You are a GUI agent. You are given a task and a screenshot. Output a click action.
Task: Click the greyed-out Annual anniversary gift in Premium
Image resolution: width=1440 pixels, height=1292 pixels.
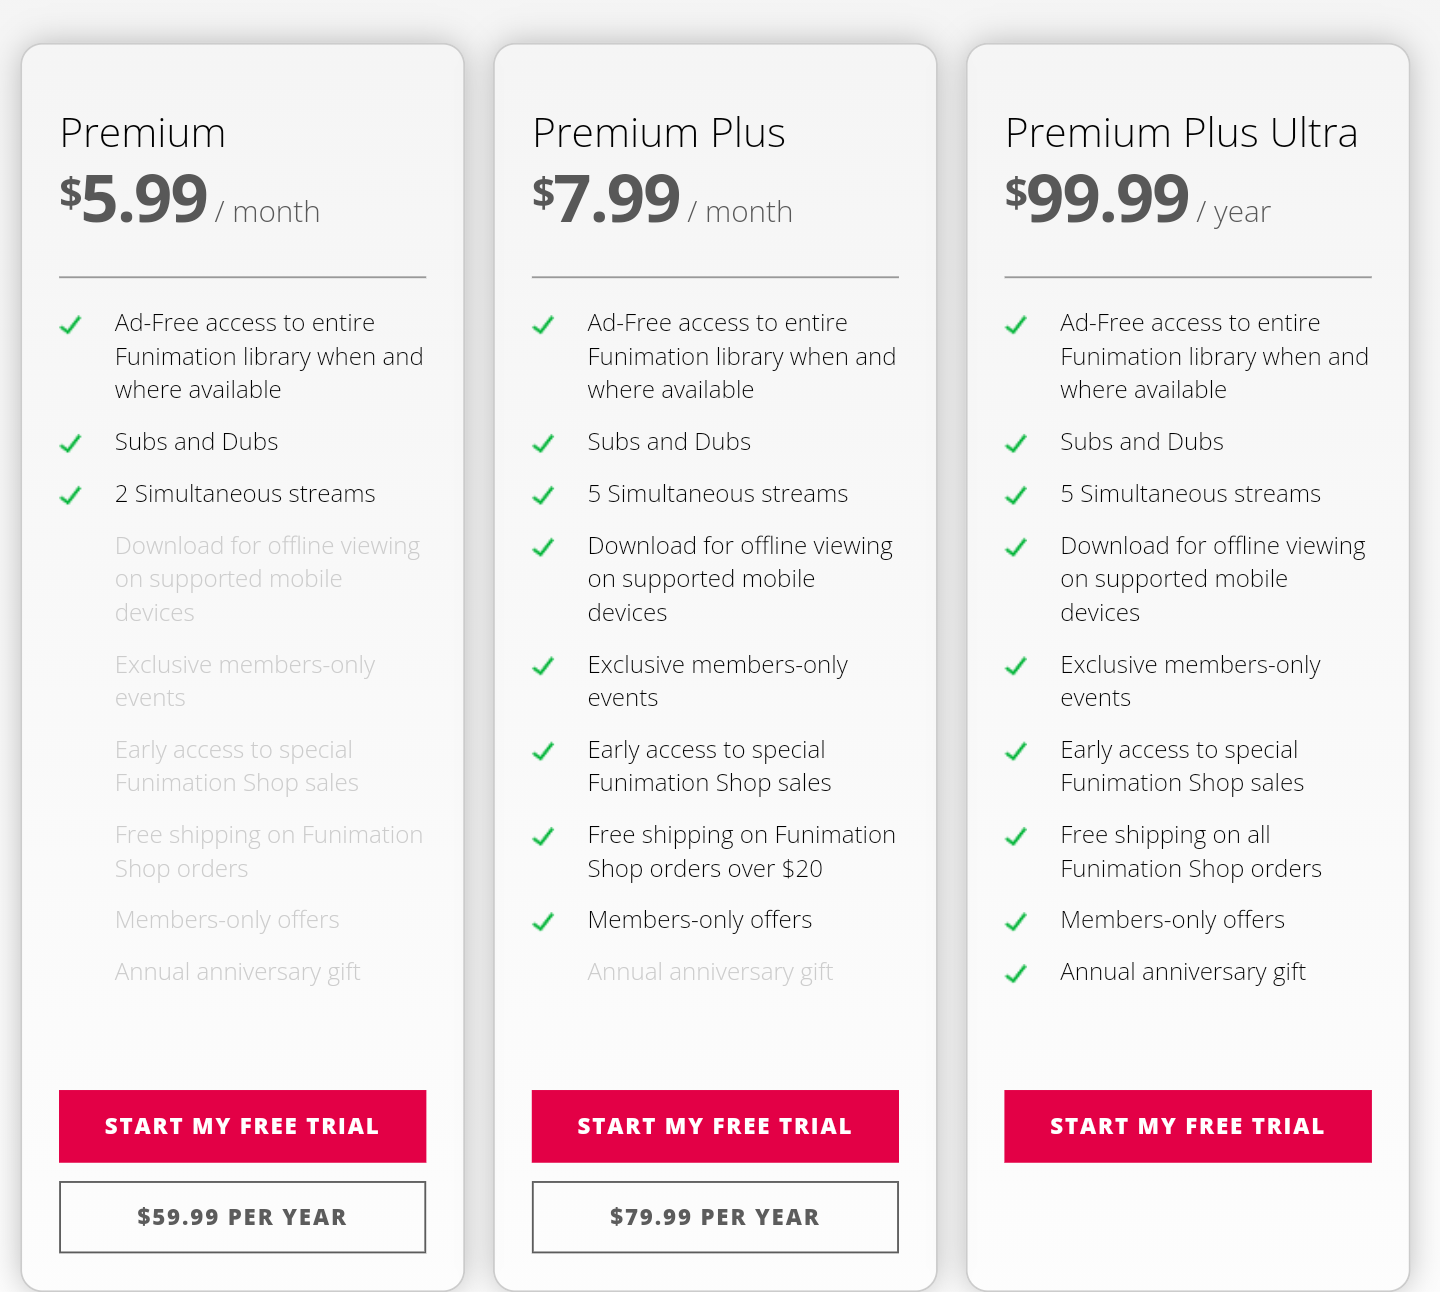point(237,972)
